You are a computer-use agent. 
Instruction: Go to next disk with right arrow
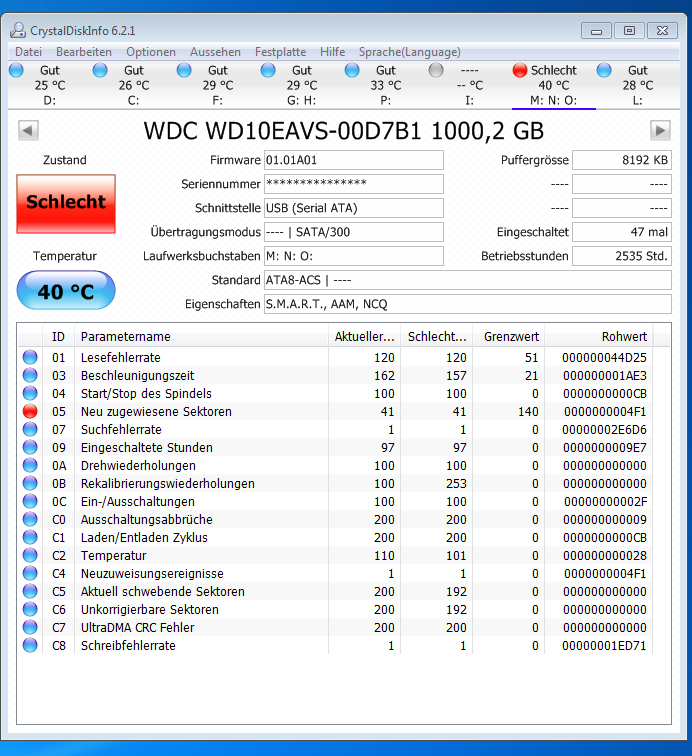point(660,130)
